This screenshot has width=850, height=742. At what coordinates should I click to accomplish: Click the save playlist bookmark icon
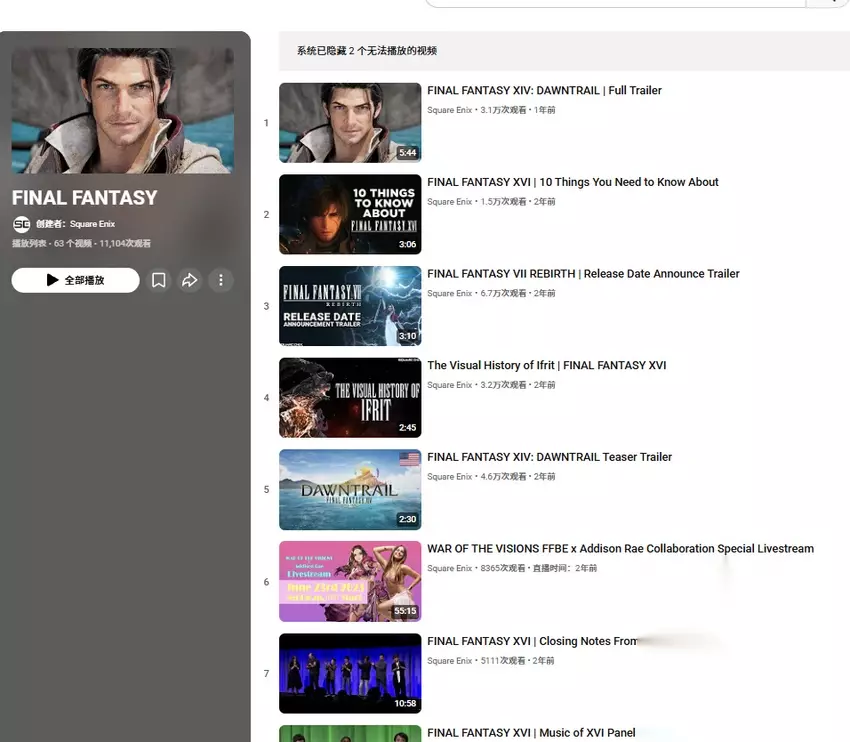(158, 281)
